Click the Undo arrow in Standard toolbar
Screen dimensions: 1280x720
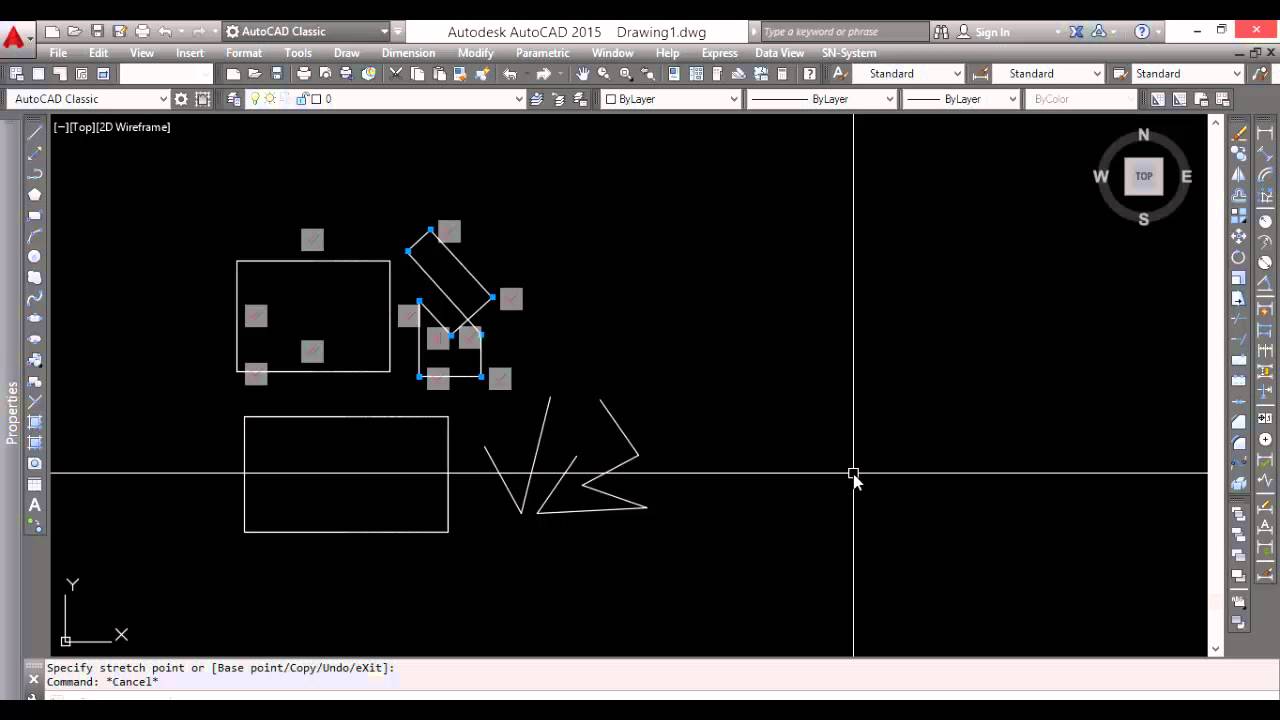(511, 74)
